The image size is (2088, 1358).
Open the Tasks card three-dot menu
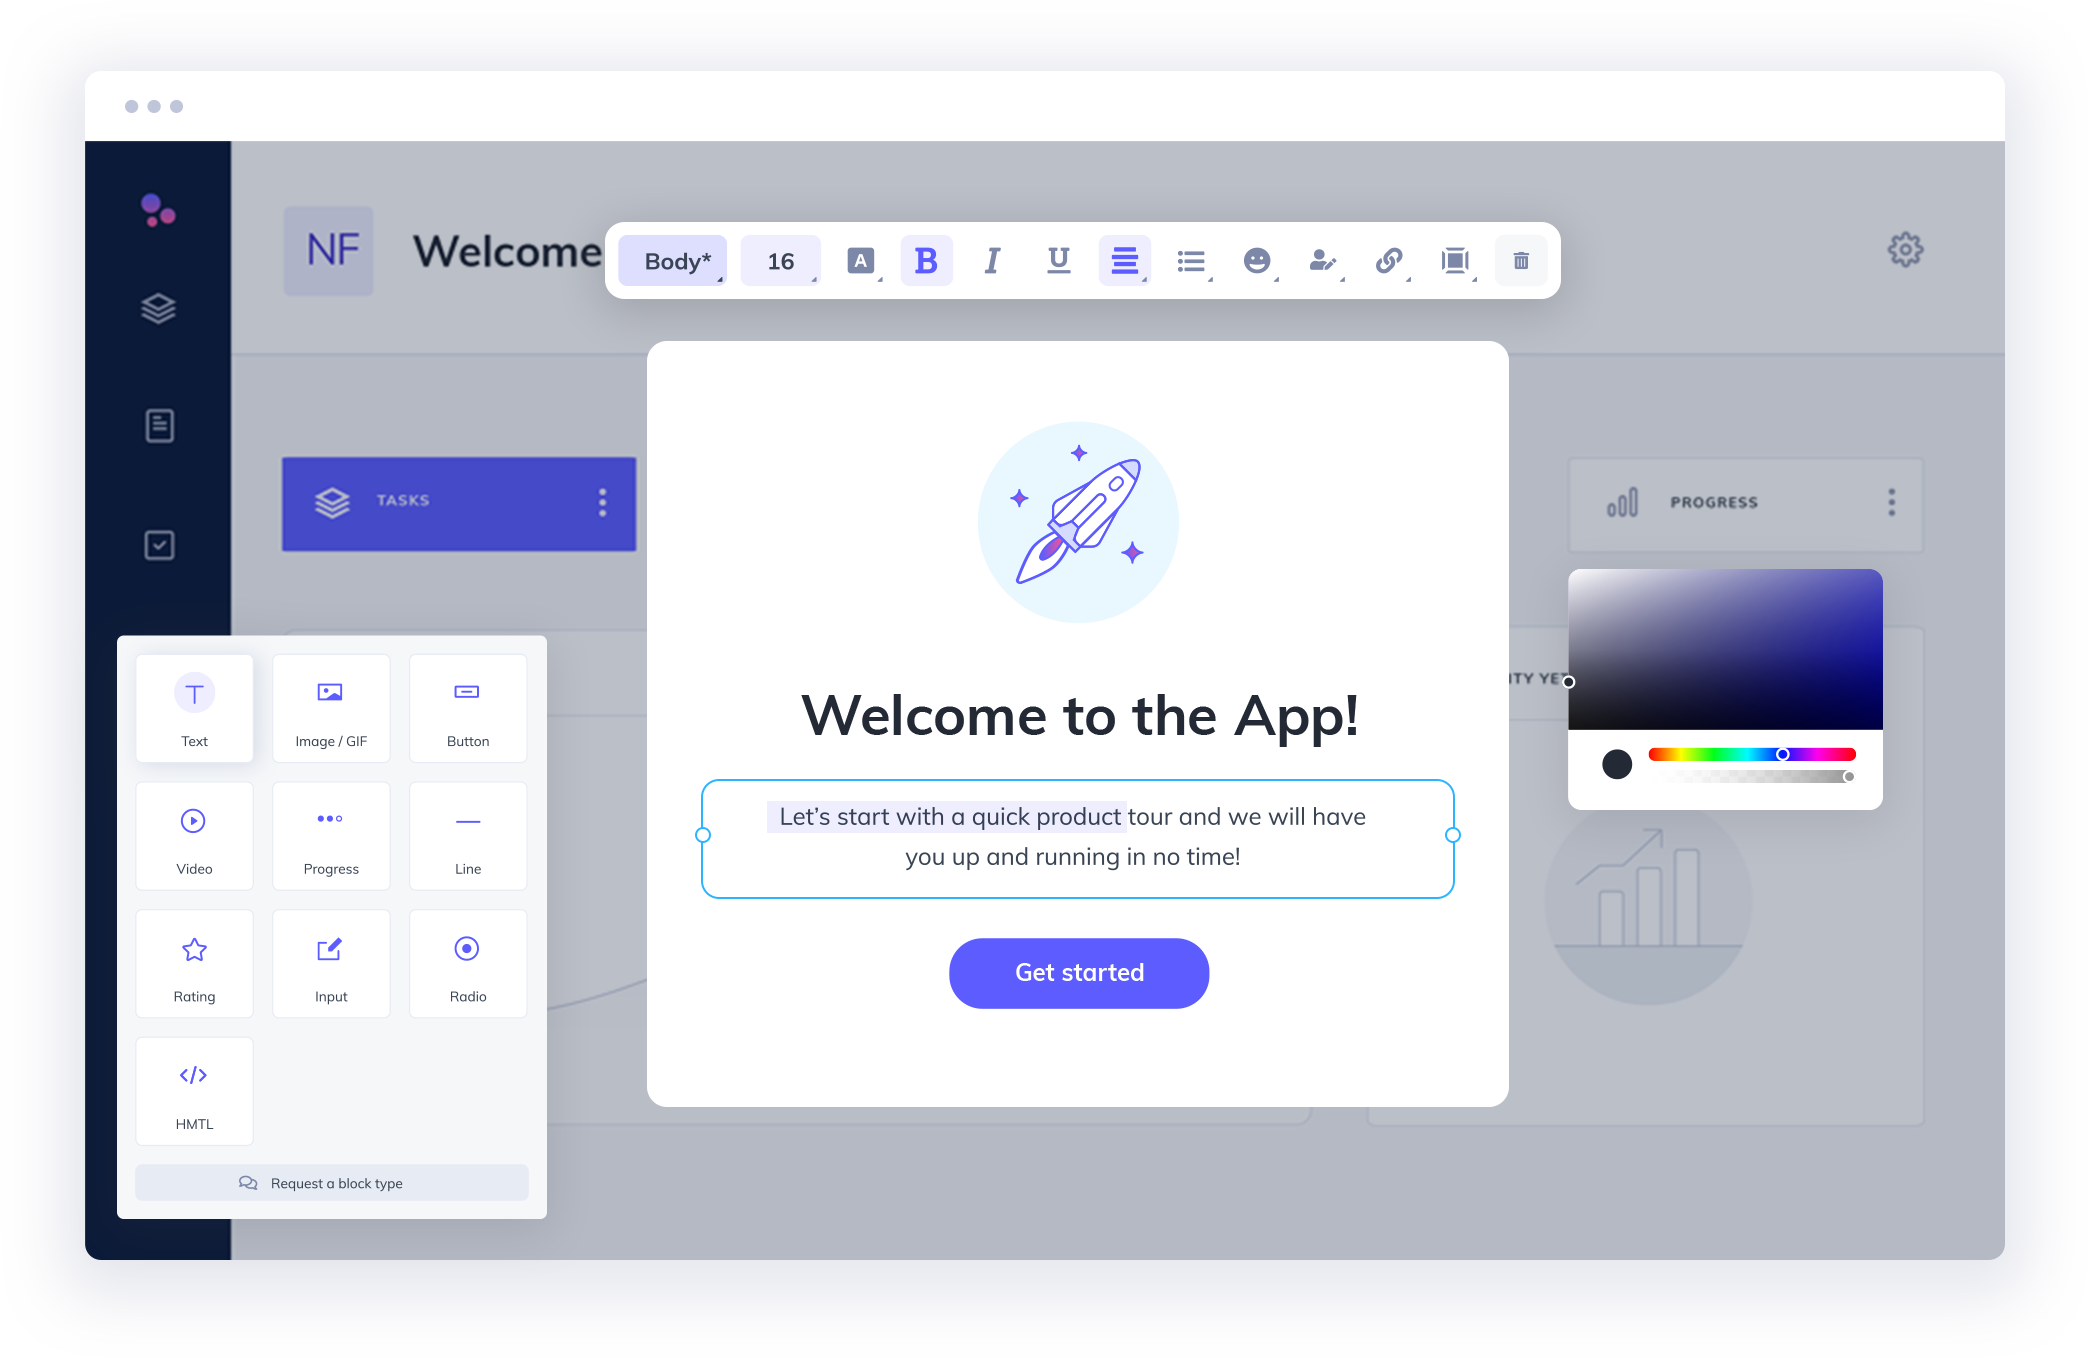(602, 502)
